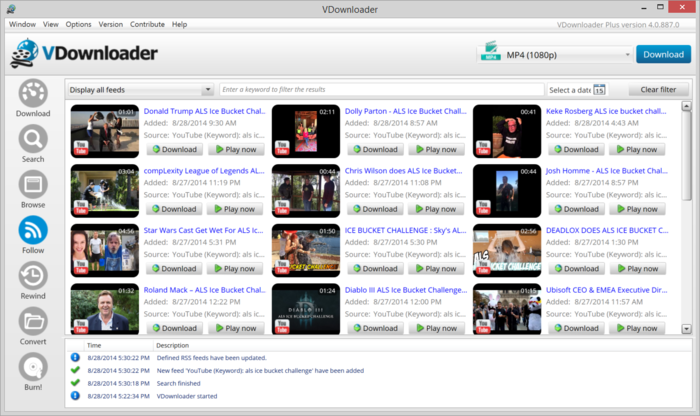This screenshot has width=700, height=416.
Task: Open the Help menu
Action: point(179,24)
